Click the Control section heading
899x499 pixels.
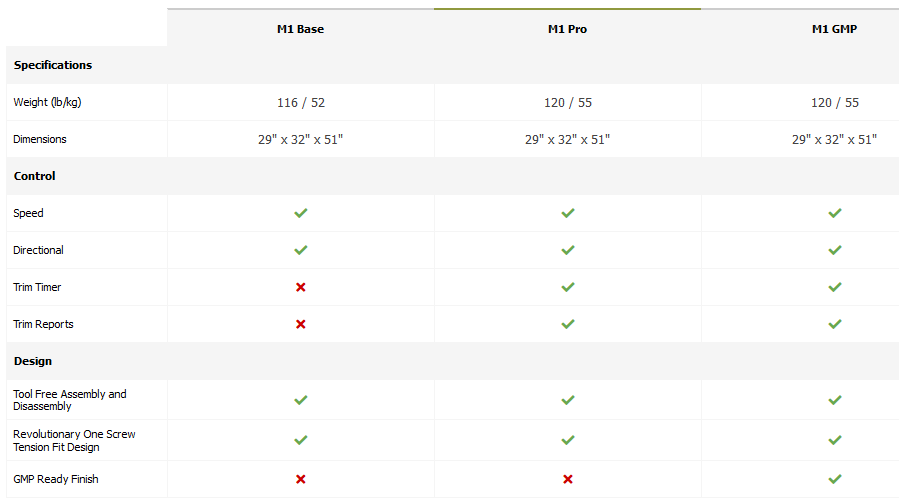(x=35, y=176)
